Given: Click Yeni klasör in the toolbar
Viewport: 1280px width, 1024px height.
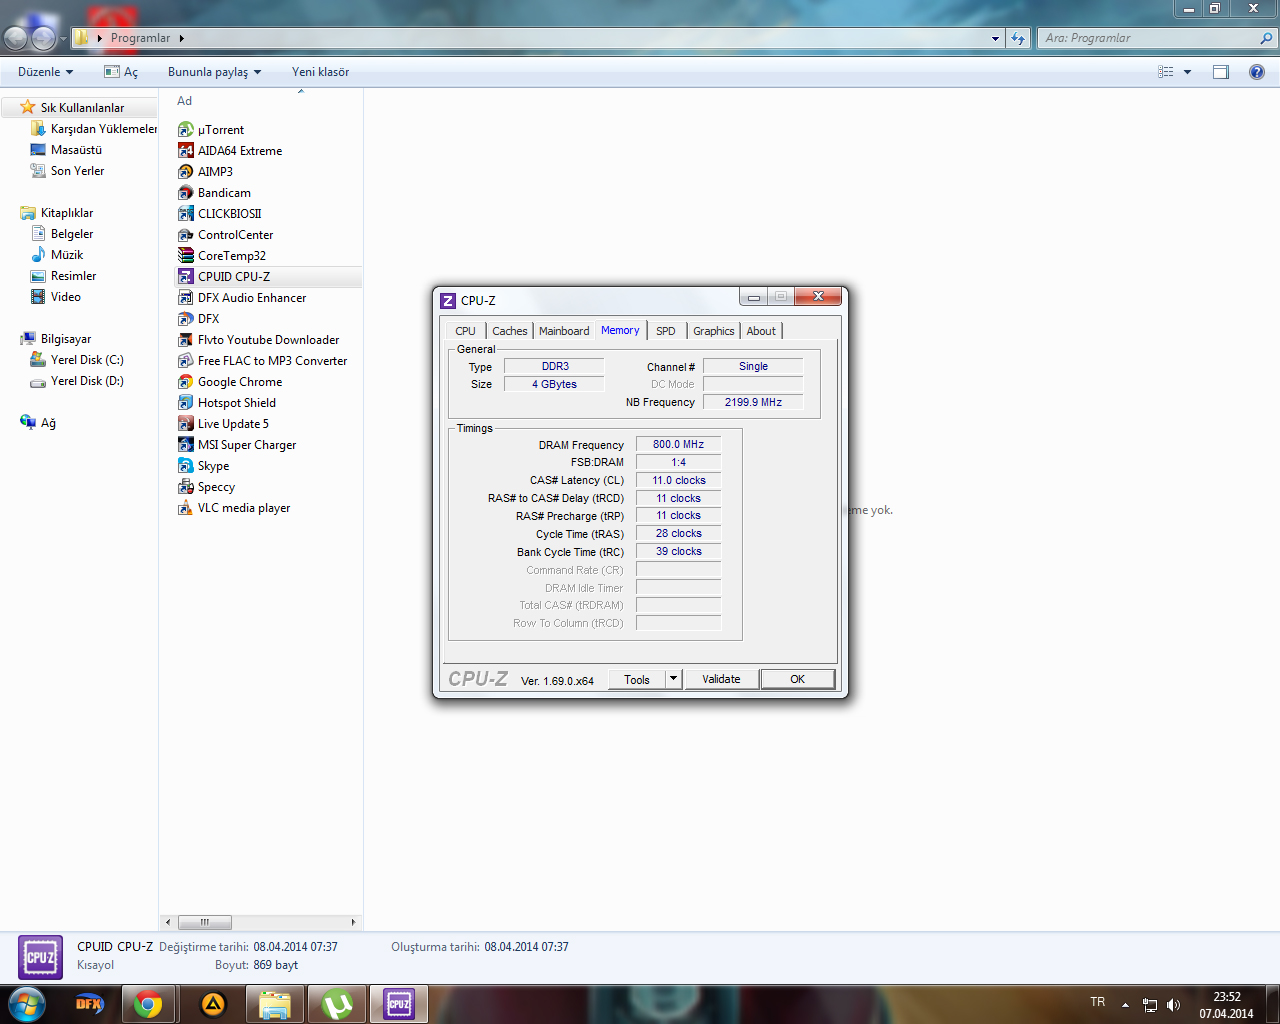Looking at the screenshot, I should 320,72.
